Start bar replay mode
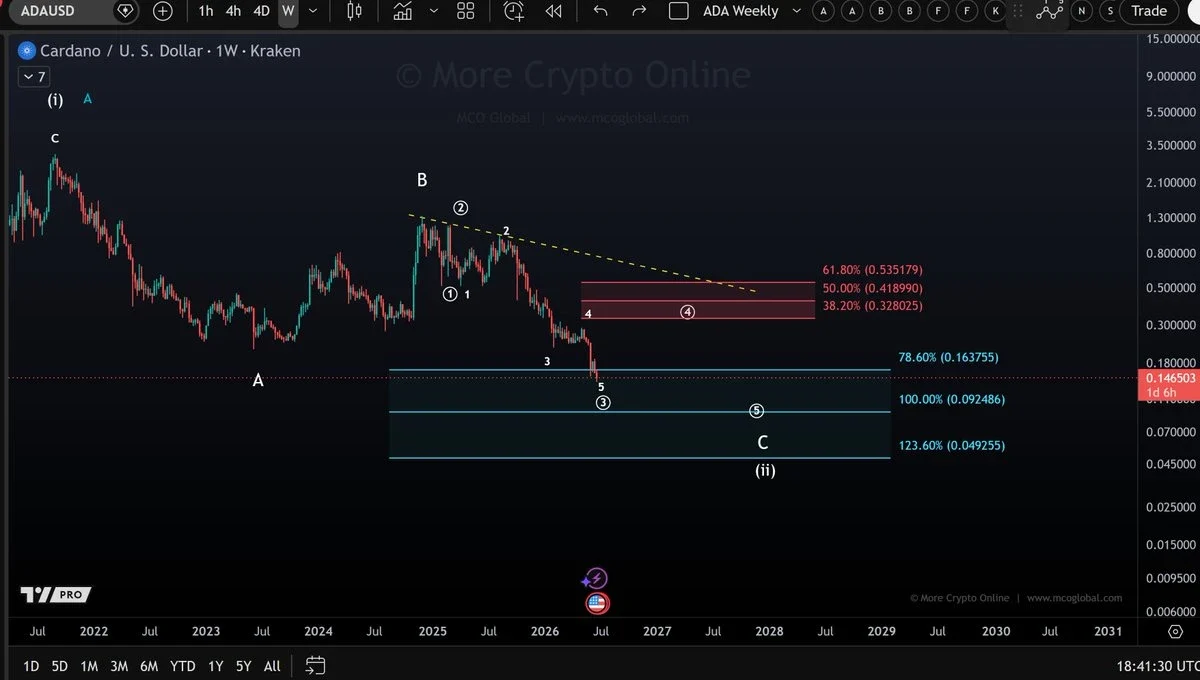This screenshot has height=680, width=1200. tap(553, 11)
